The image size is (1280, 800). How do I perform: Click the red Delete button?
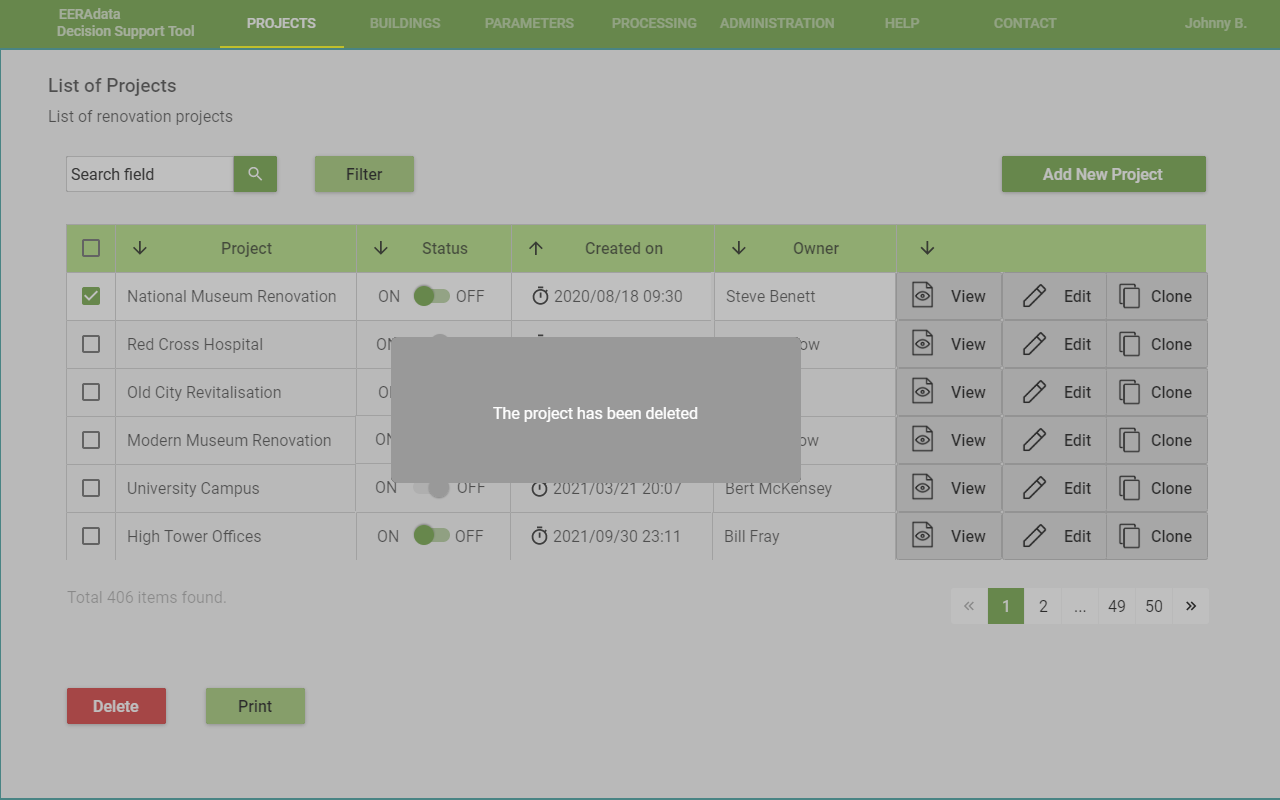click(x=116, y=706)
